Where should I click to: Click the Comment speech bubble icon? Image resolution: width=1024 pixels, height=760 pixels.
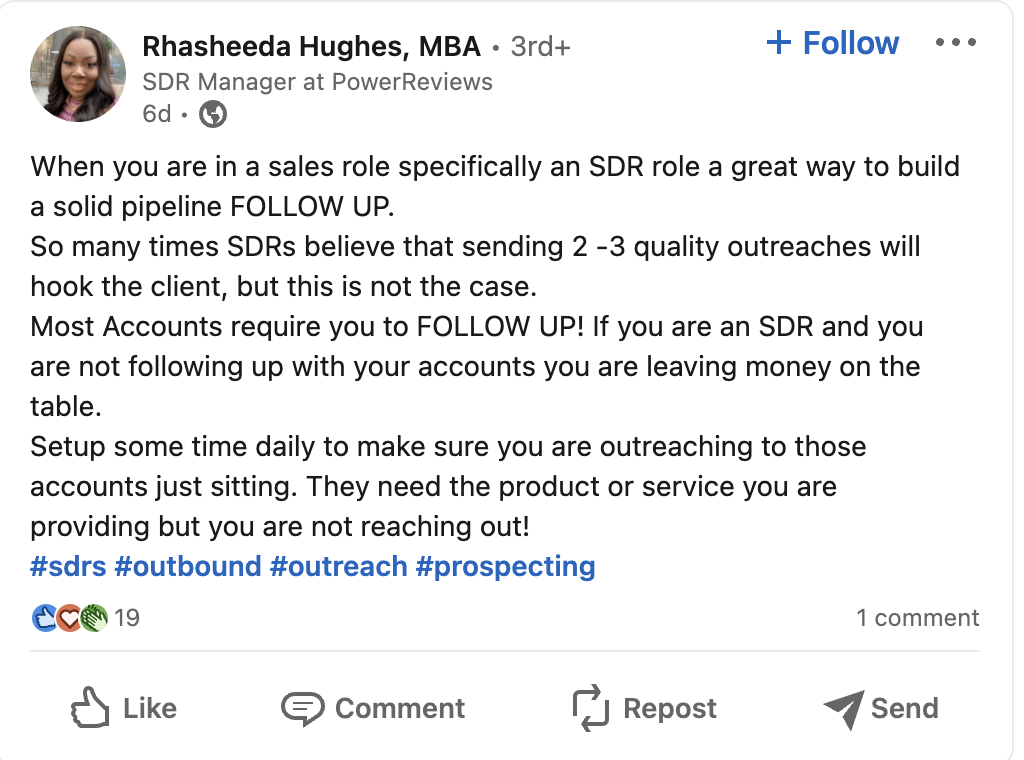[302, 708]
